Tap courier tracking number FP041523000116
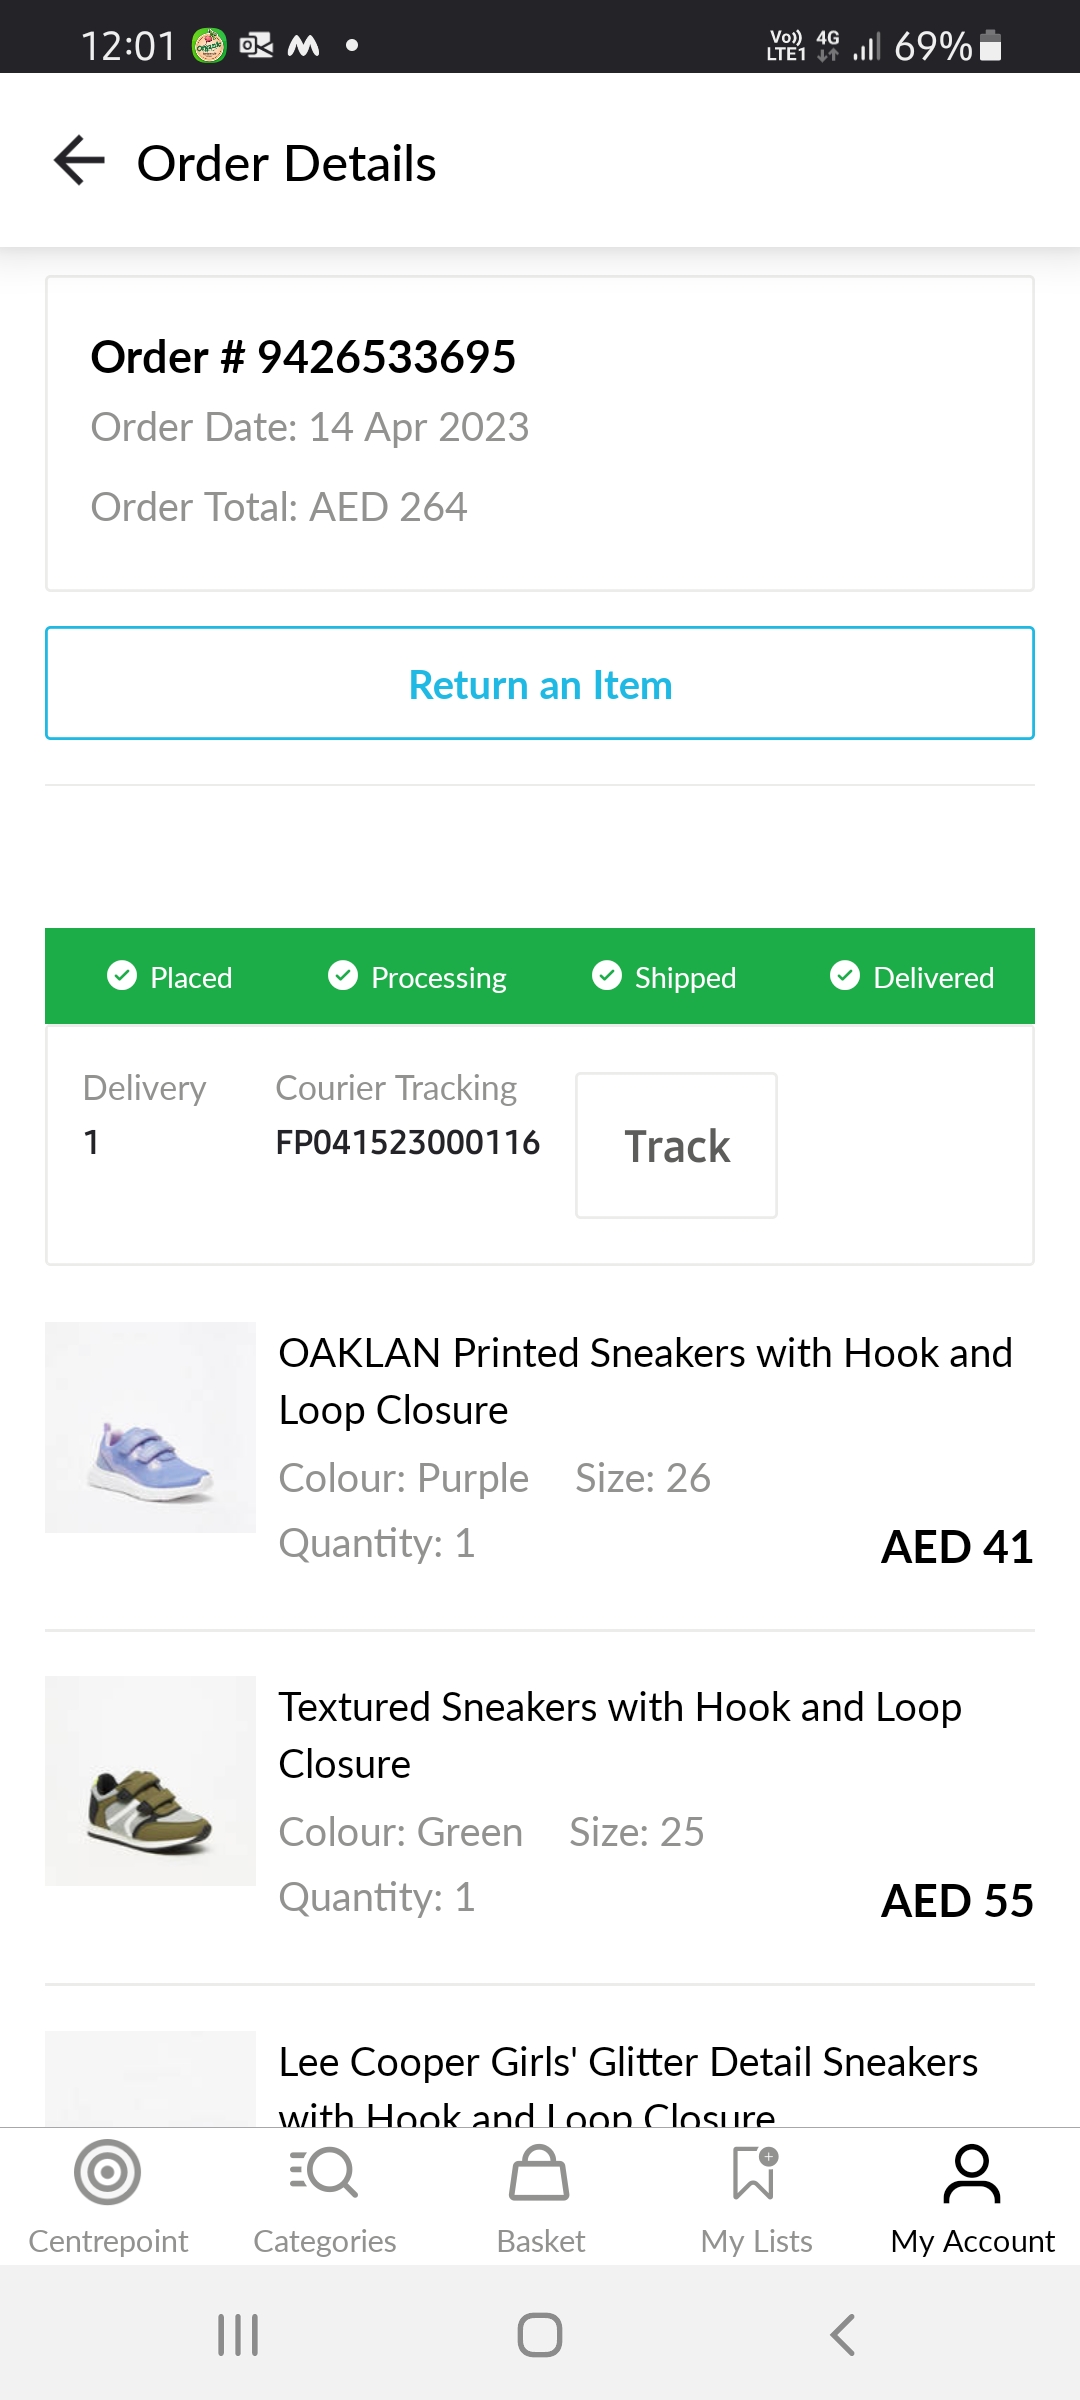Viewport: 1080px width, 2400px height. 407,1142
